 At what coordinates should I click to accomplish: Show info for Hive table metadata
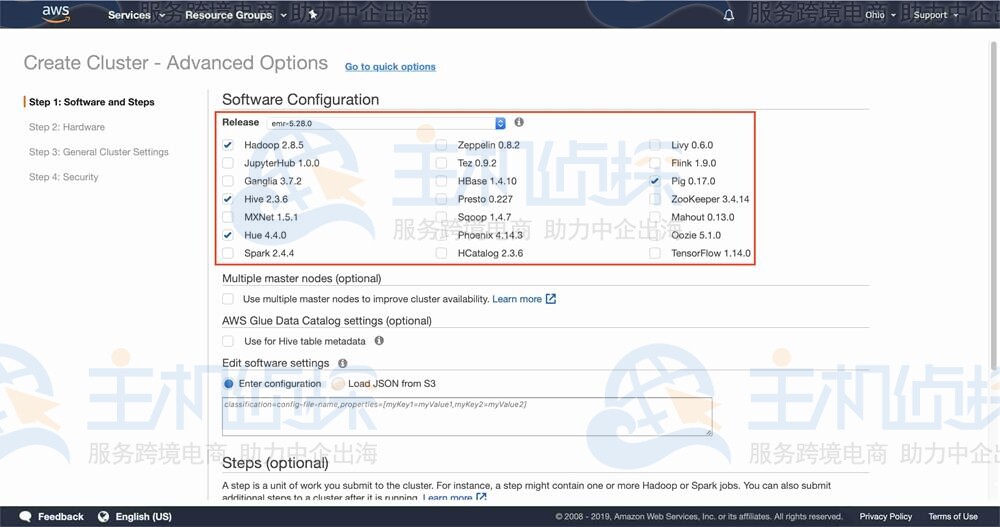click(379, 341)
